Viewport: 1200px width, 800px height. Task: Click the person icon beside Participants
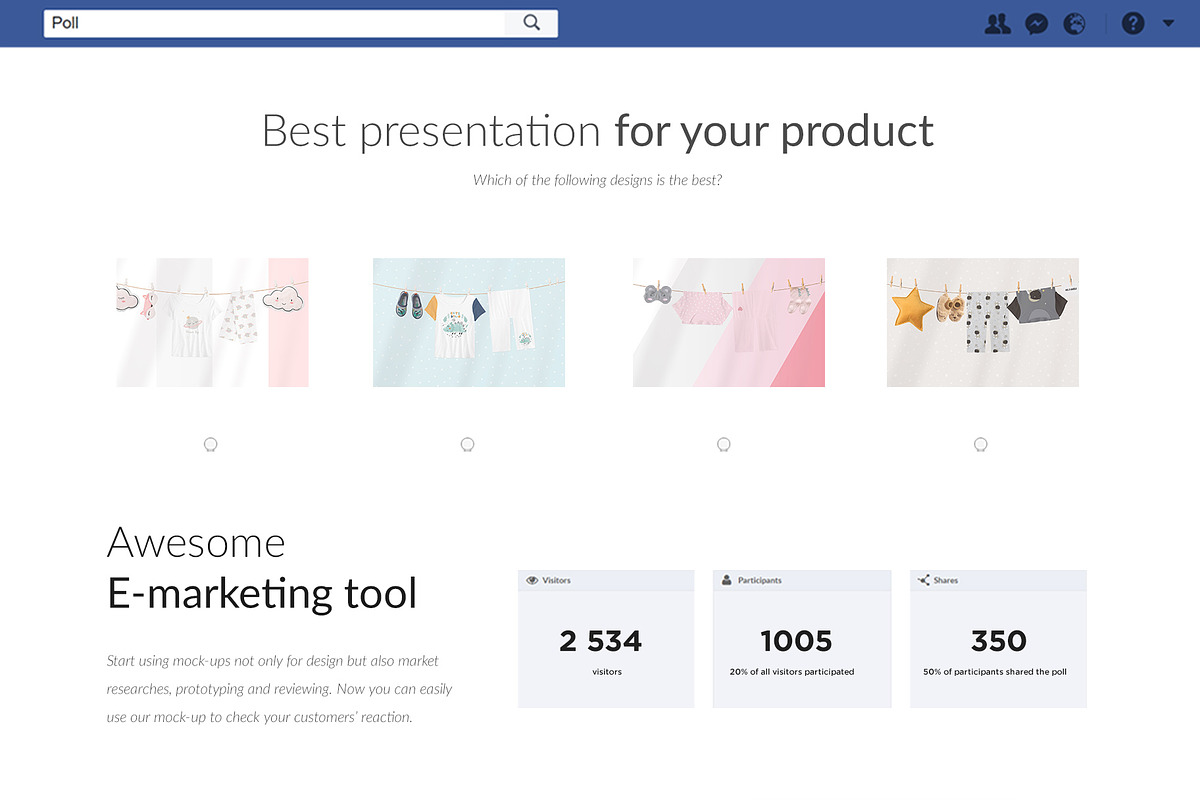(x=727, y=580)
